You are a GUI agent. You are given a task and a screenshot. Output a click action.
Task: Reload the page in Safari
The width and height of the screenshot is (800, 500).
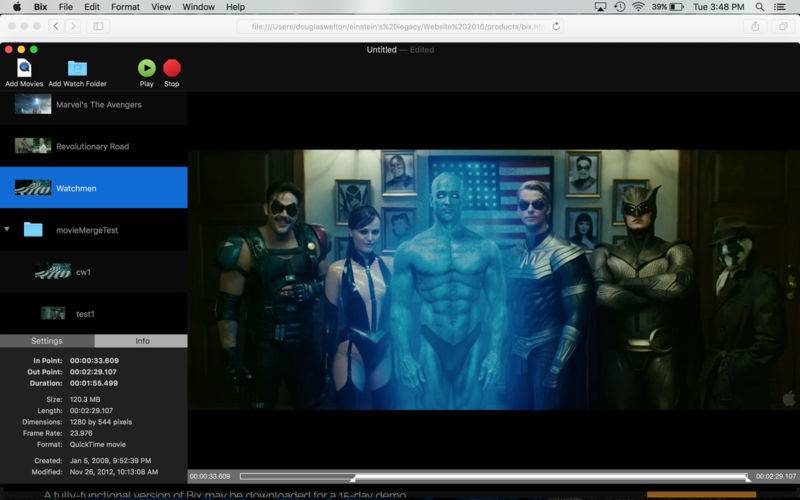556,26
